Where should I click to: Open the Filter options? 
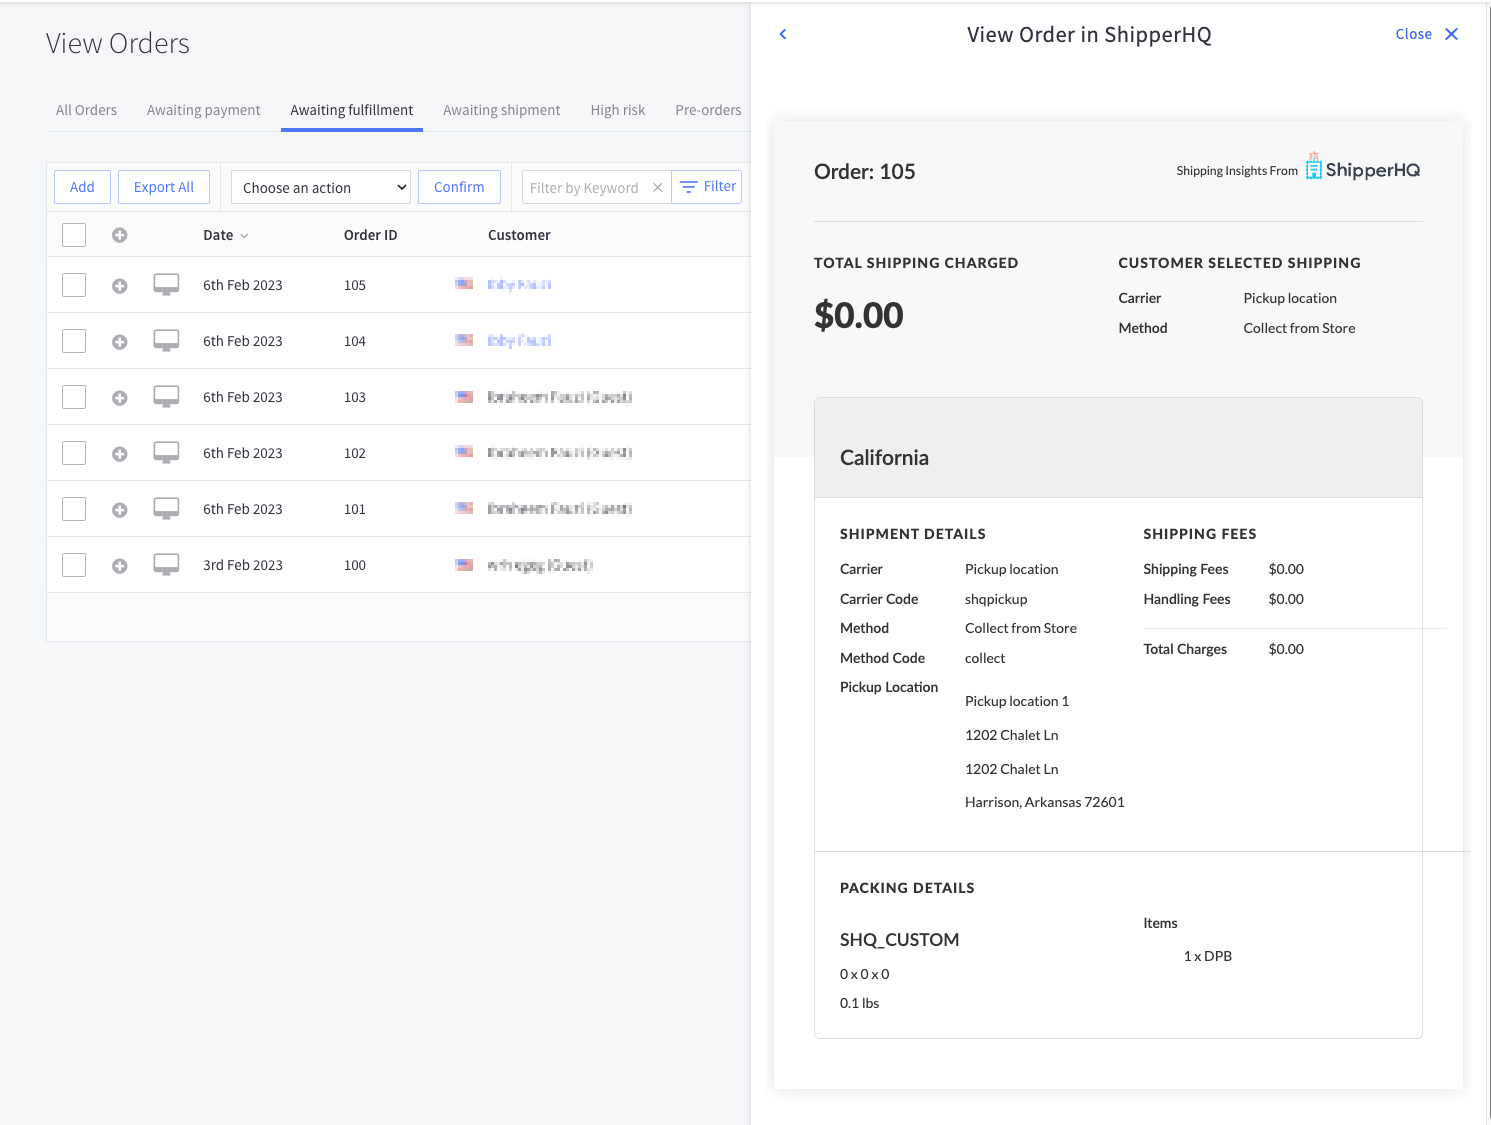click(707, 187)
